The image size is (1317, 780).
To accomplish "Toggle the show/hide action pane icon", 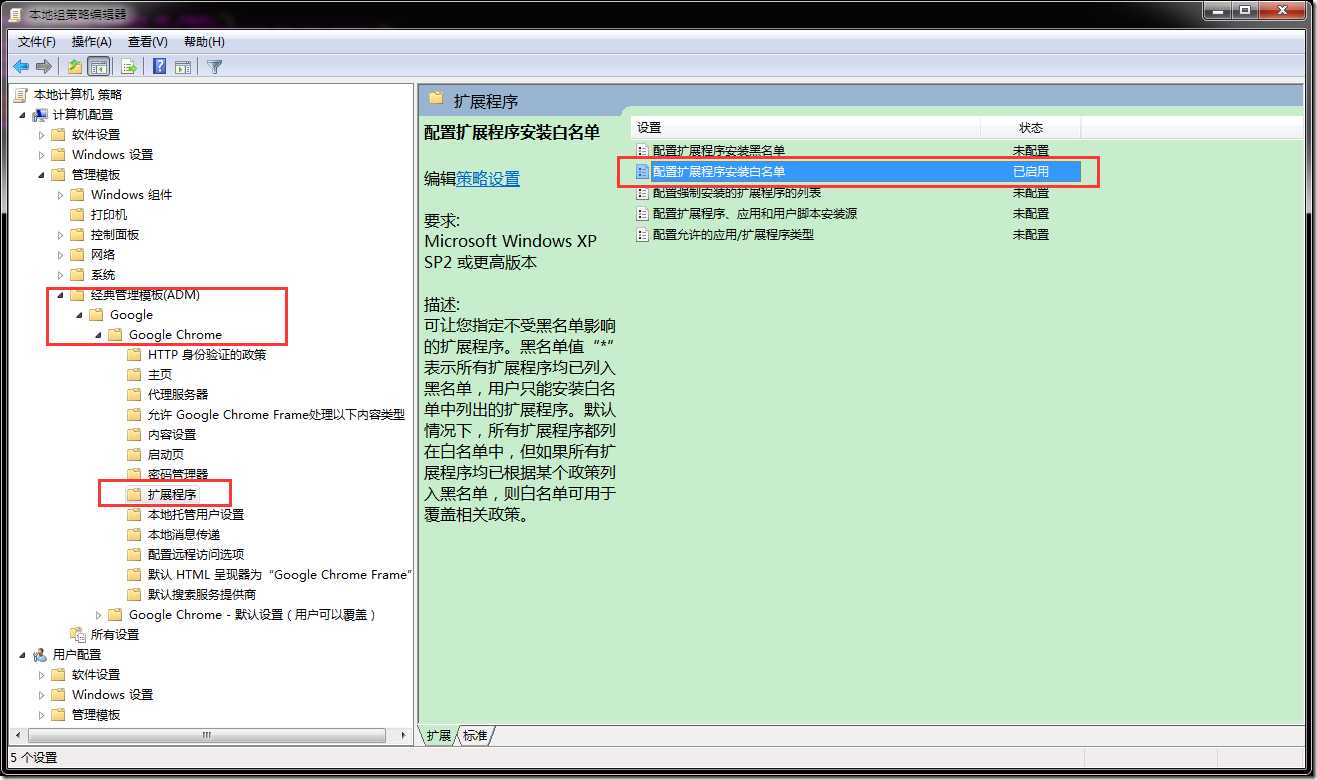I will click(183, 67).
